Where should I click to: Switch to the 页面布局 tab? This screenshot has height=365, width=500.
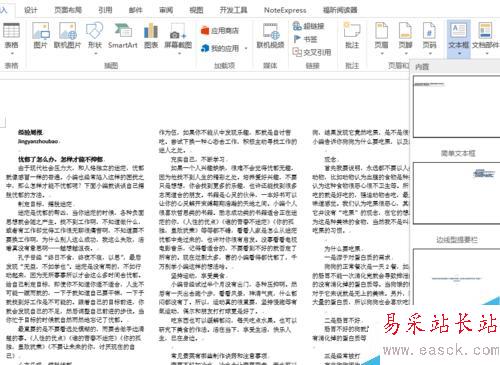68,10
